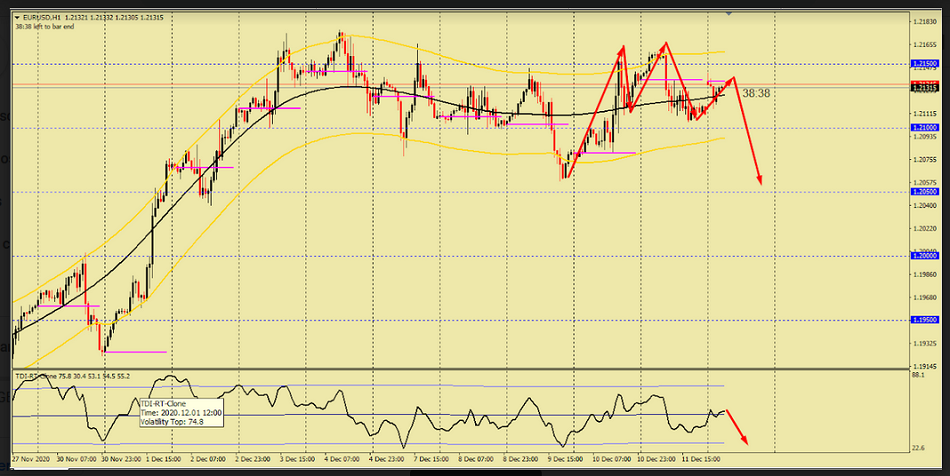This screenshot has width=950, height=476.
Task: Select the 1.20000 price level tag
Action: click(924, 256)
